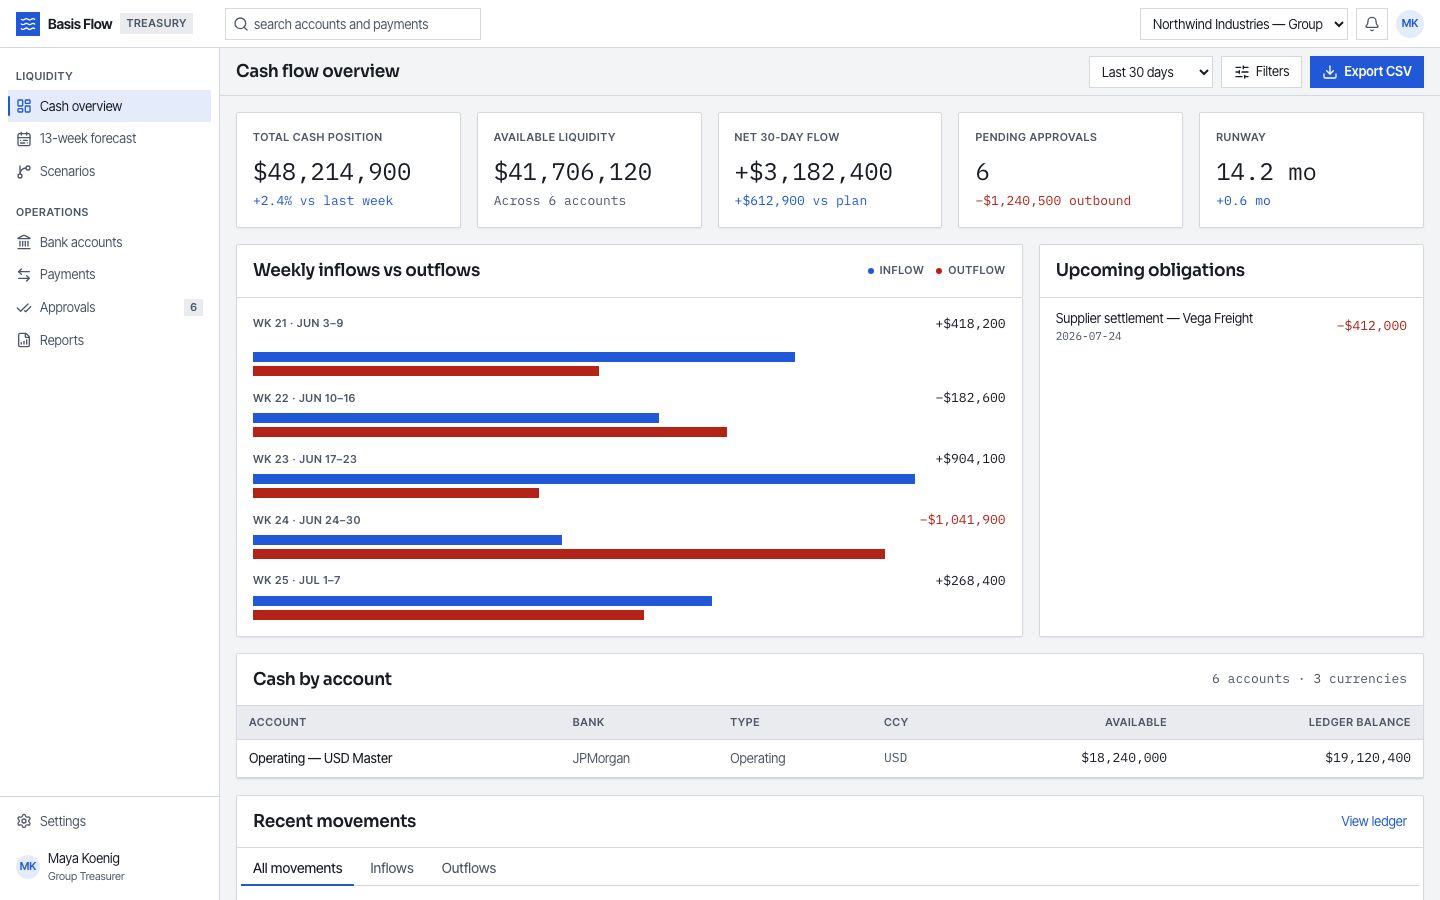Open the Last 30 days range dropdown
This screenshot has height=900, width=1440.
1151,72
